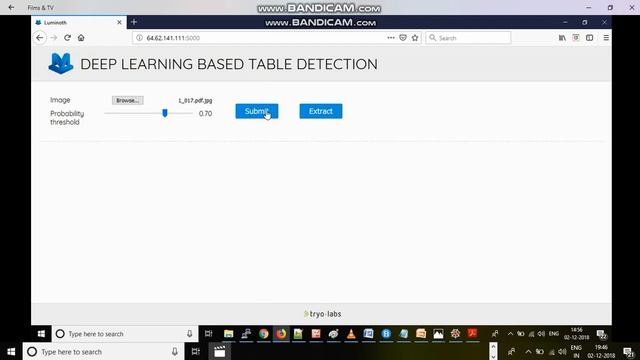The image size is (640, 360).
Task: Open the Windows Start menu on bottom taskbar
Action: pos(11,351)
